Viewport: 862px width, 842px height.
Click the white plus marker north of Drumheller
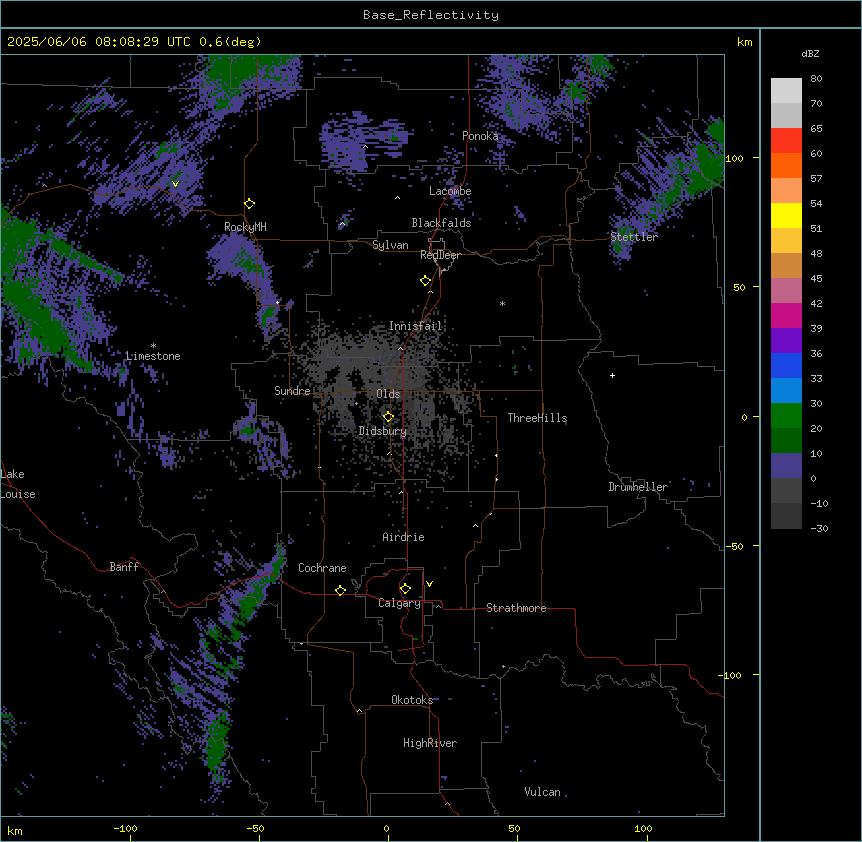(x=612, y=375)
